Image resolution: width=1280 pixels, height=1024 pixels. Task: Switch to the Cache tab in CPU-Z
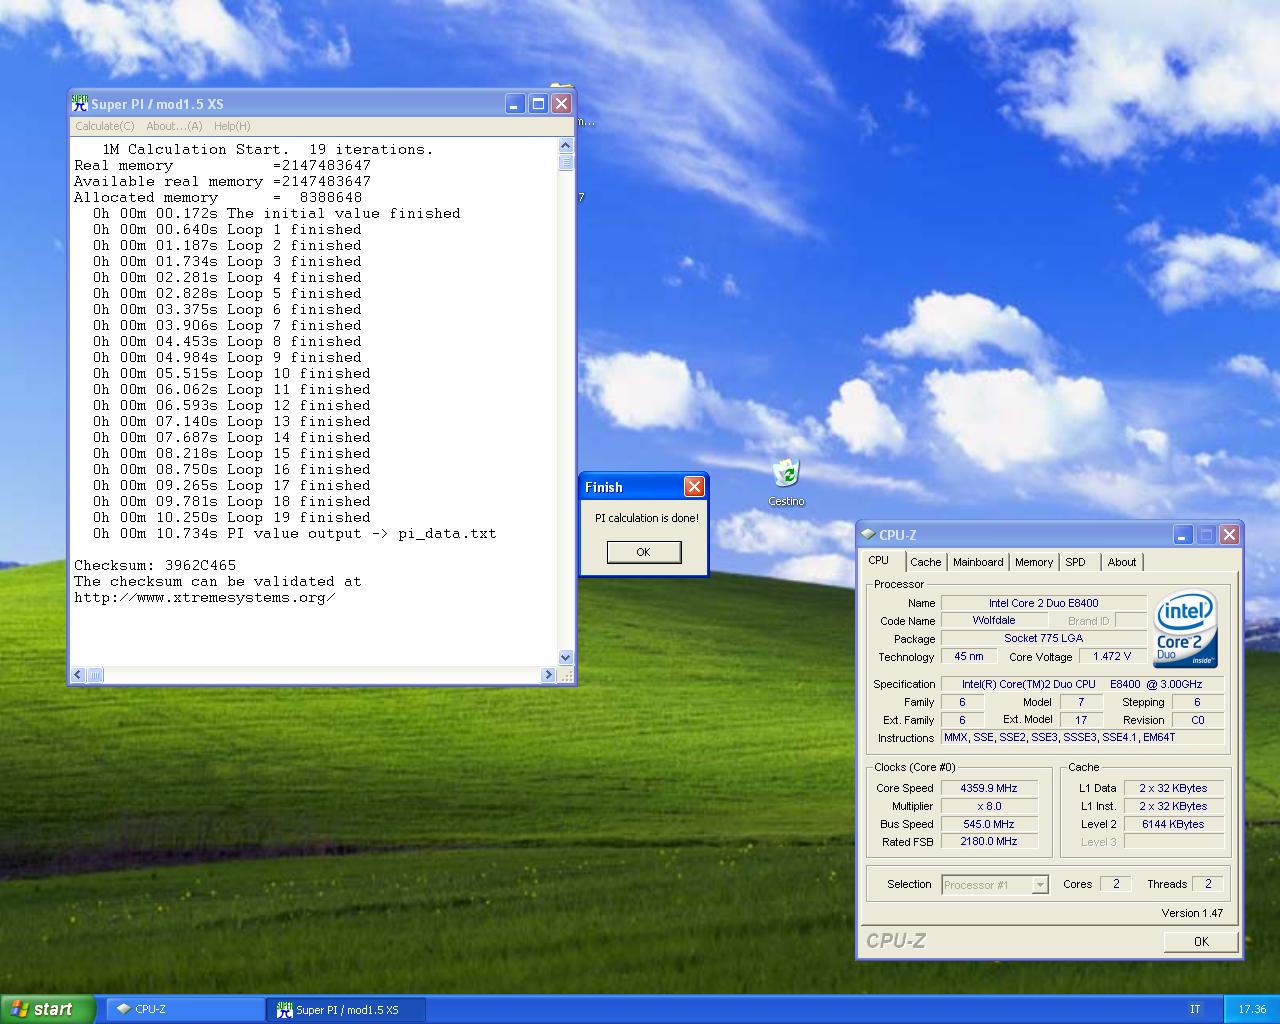tap(925, 562)
